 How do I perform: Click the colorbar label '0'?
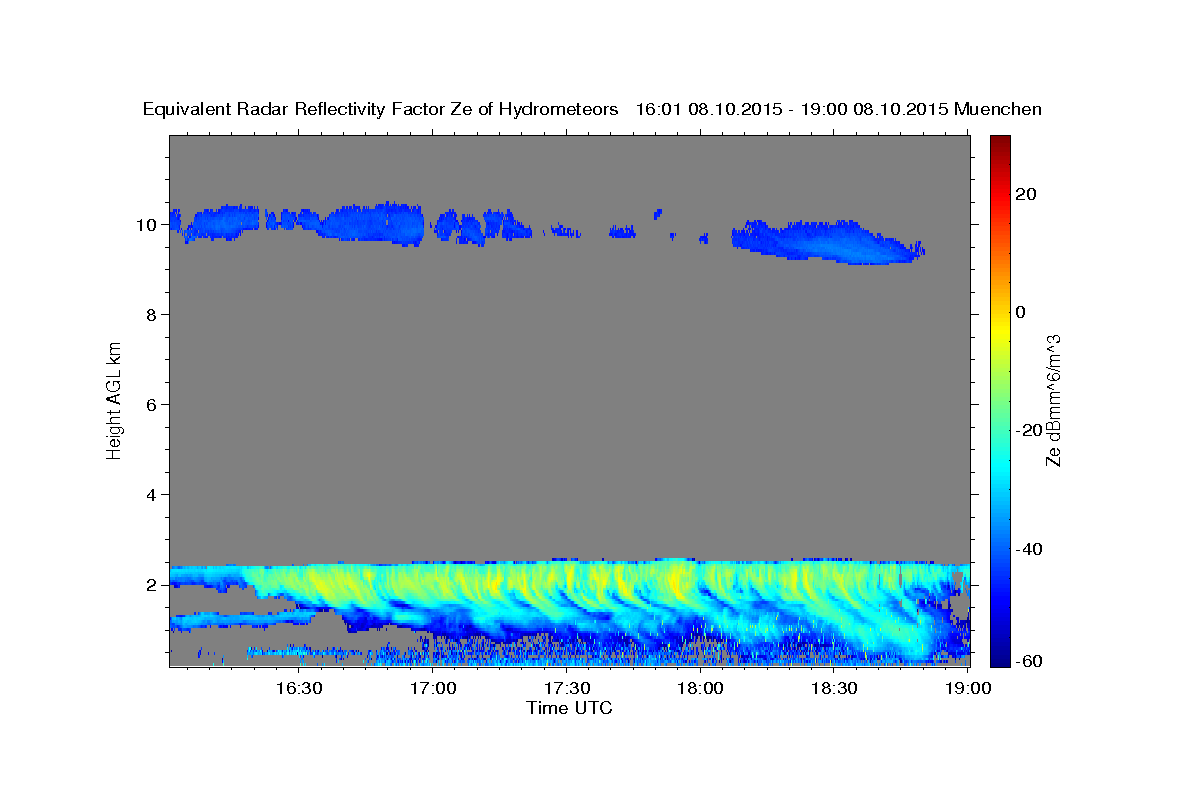pos(1020,312)
